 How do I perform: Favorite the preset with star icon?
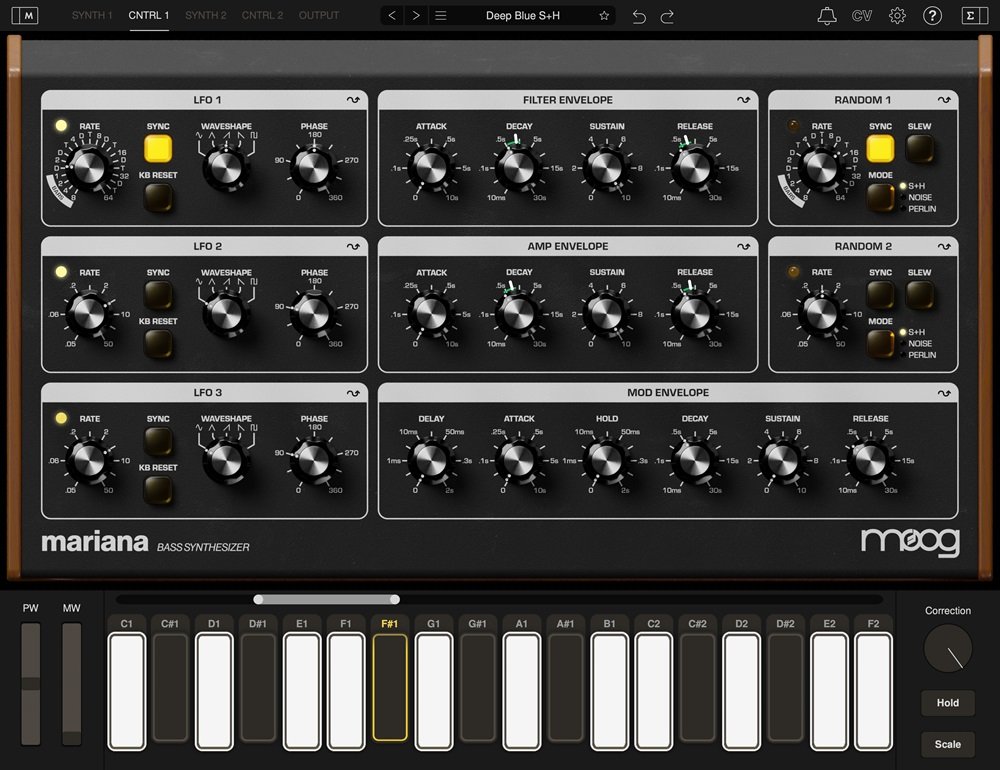pos(603,16)
